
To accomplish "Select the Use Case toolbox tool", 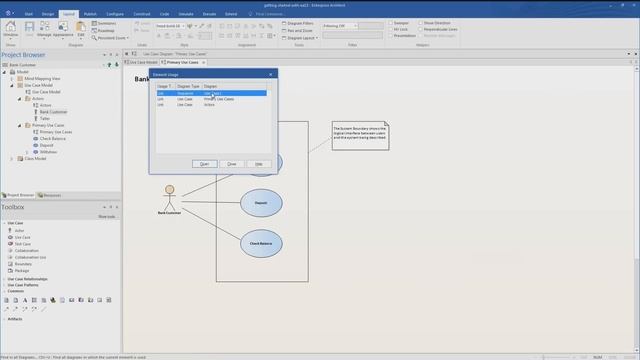I will click(19, 237).
